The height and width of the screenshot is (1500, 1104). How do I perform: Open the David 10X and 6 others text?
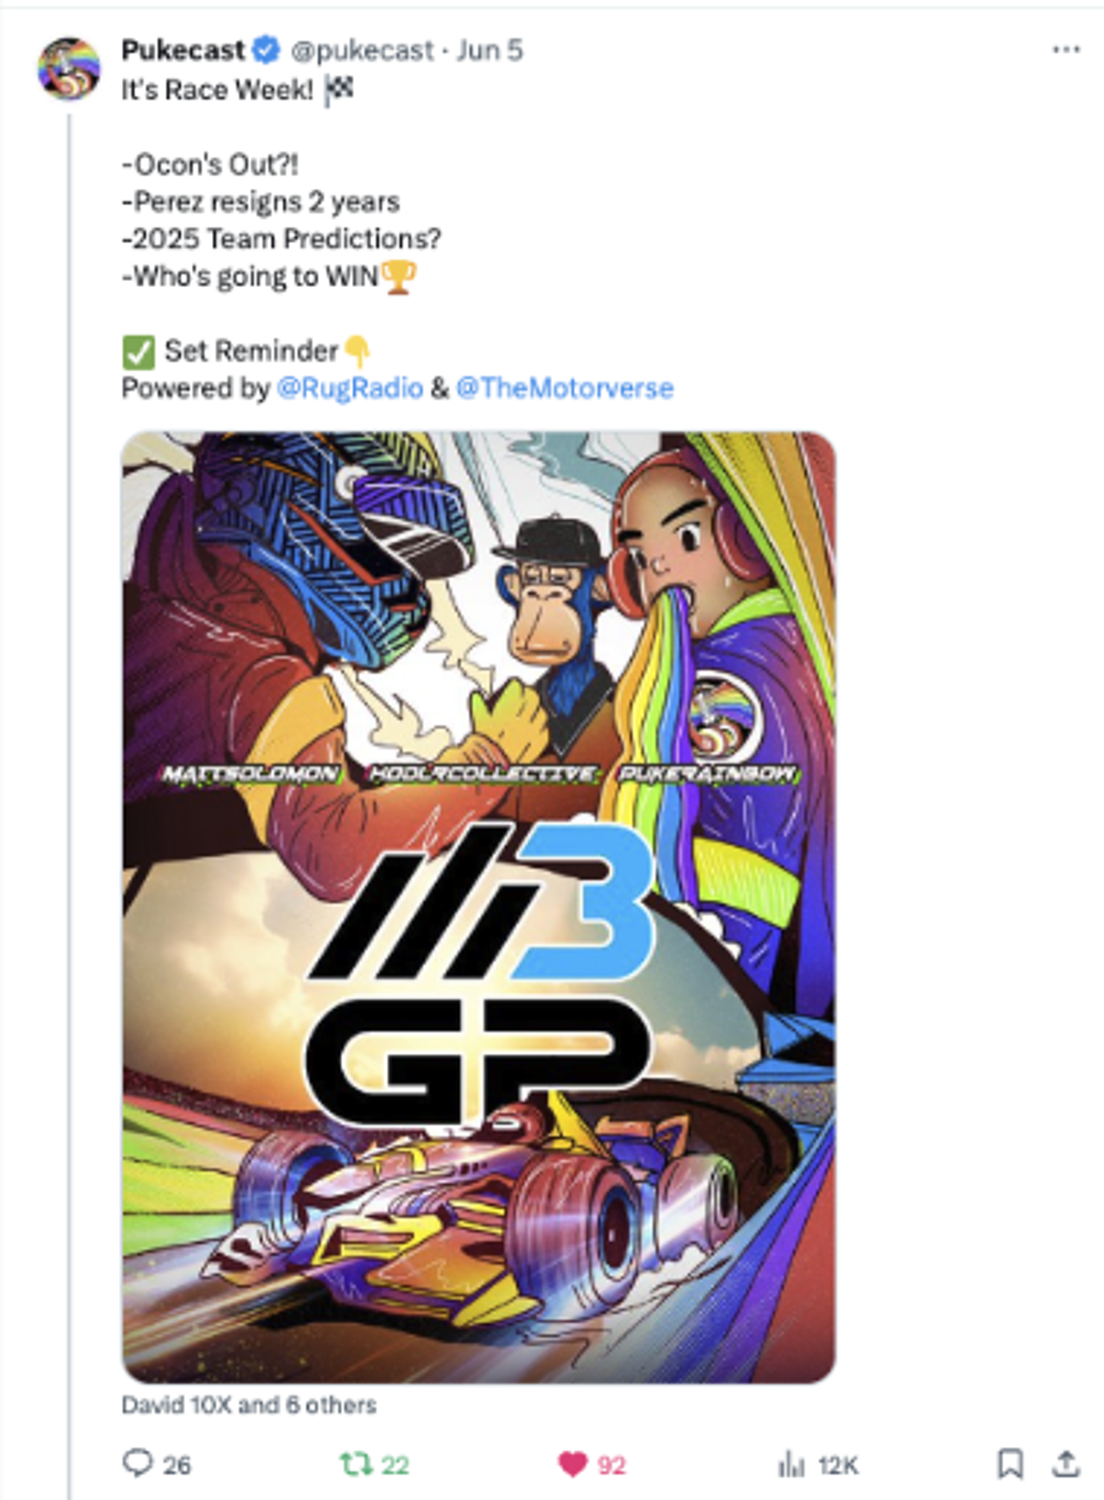point(249,1405)
